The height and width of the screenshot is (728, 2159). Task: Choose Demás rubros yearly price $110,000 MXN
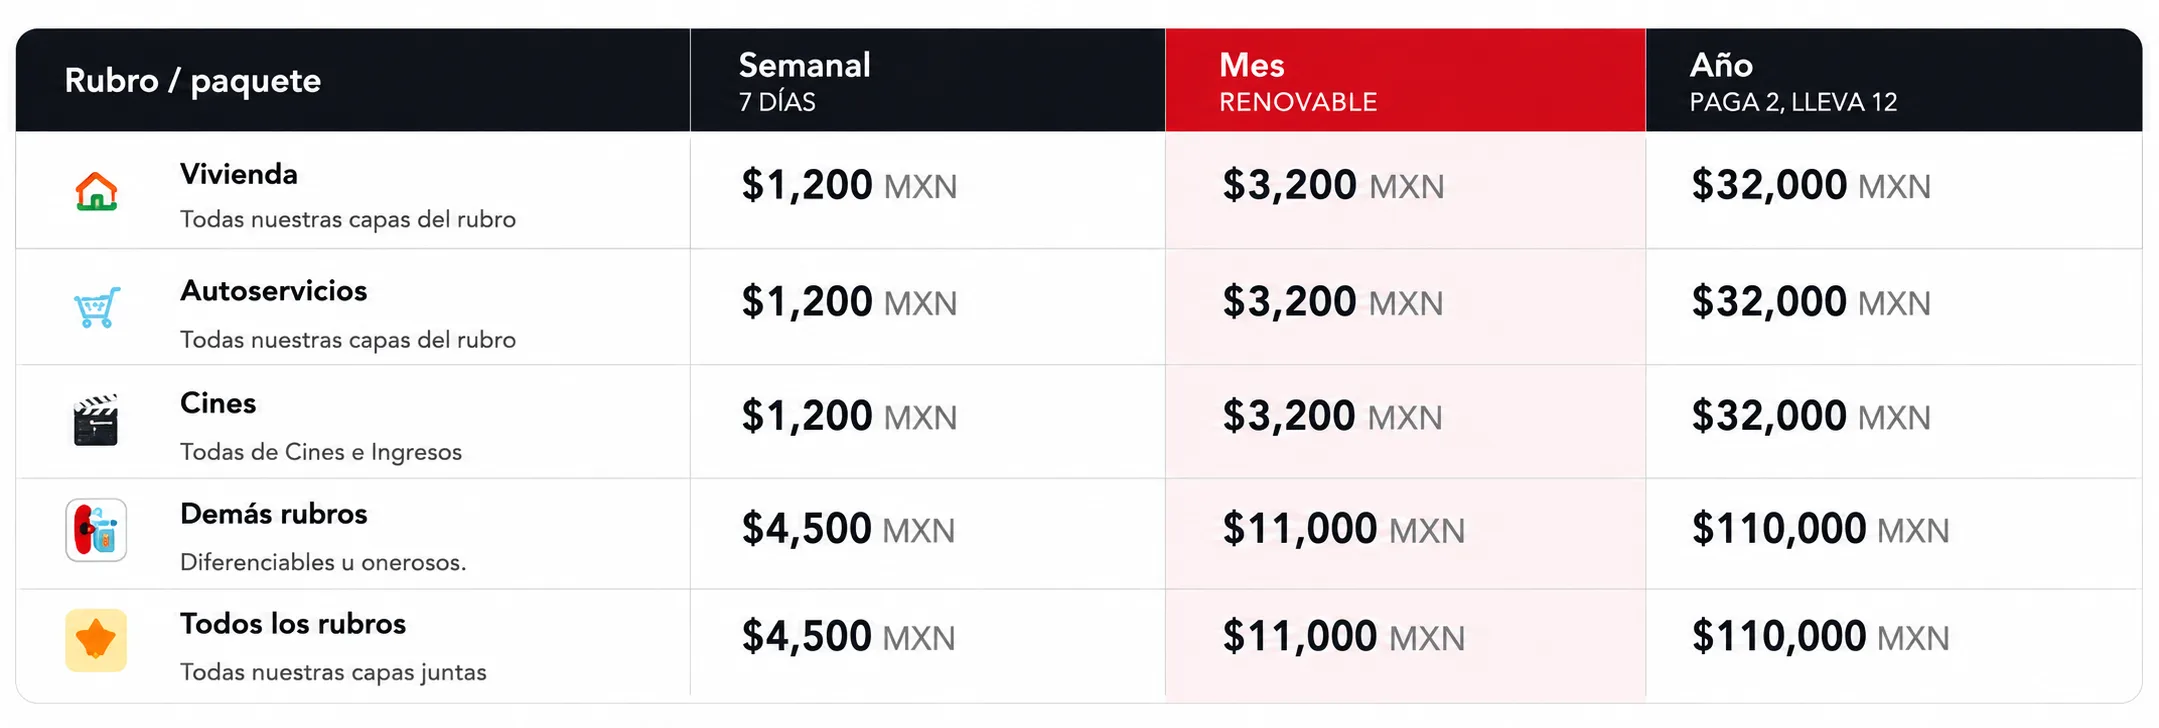pyautogui.click(x=1820, y=529)
